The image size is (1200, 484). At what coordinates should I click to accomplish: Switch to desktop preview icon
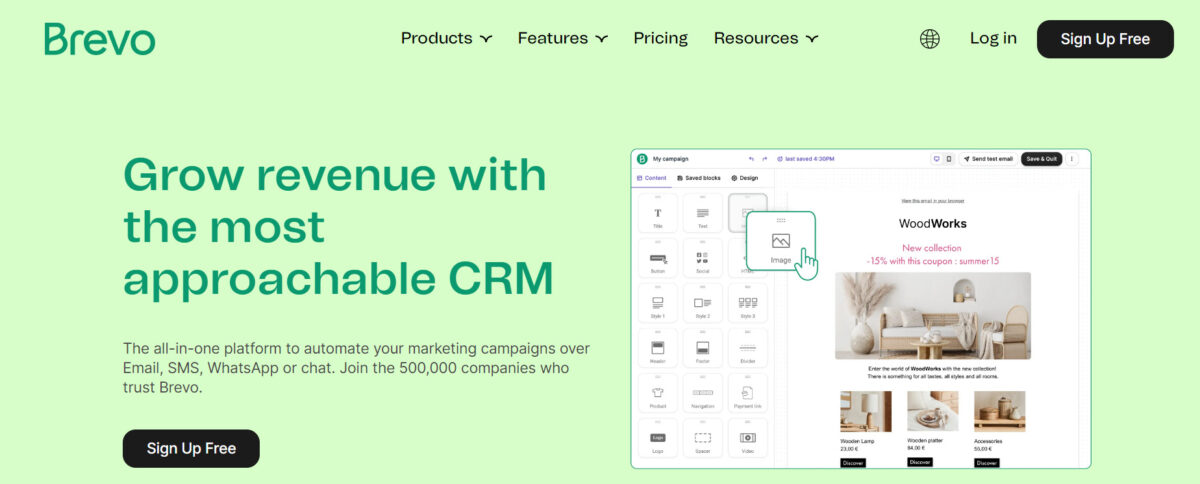pyautogui.click(x=937, y=159)
